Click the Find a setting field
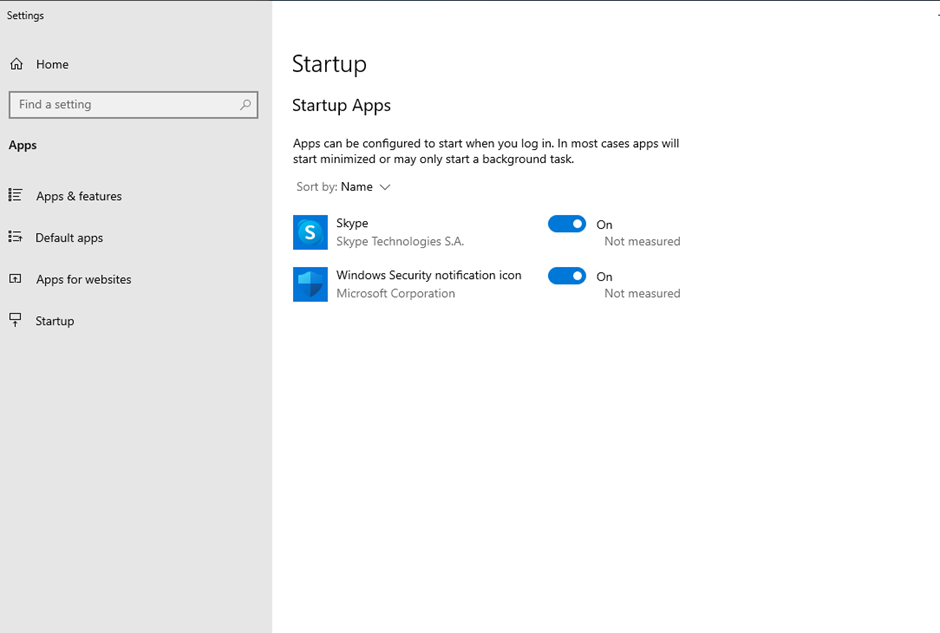This screenshot has width=940, height=633. point(133,105)
